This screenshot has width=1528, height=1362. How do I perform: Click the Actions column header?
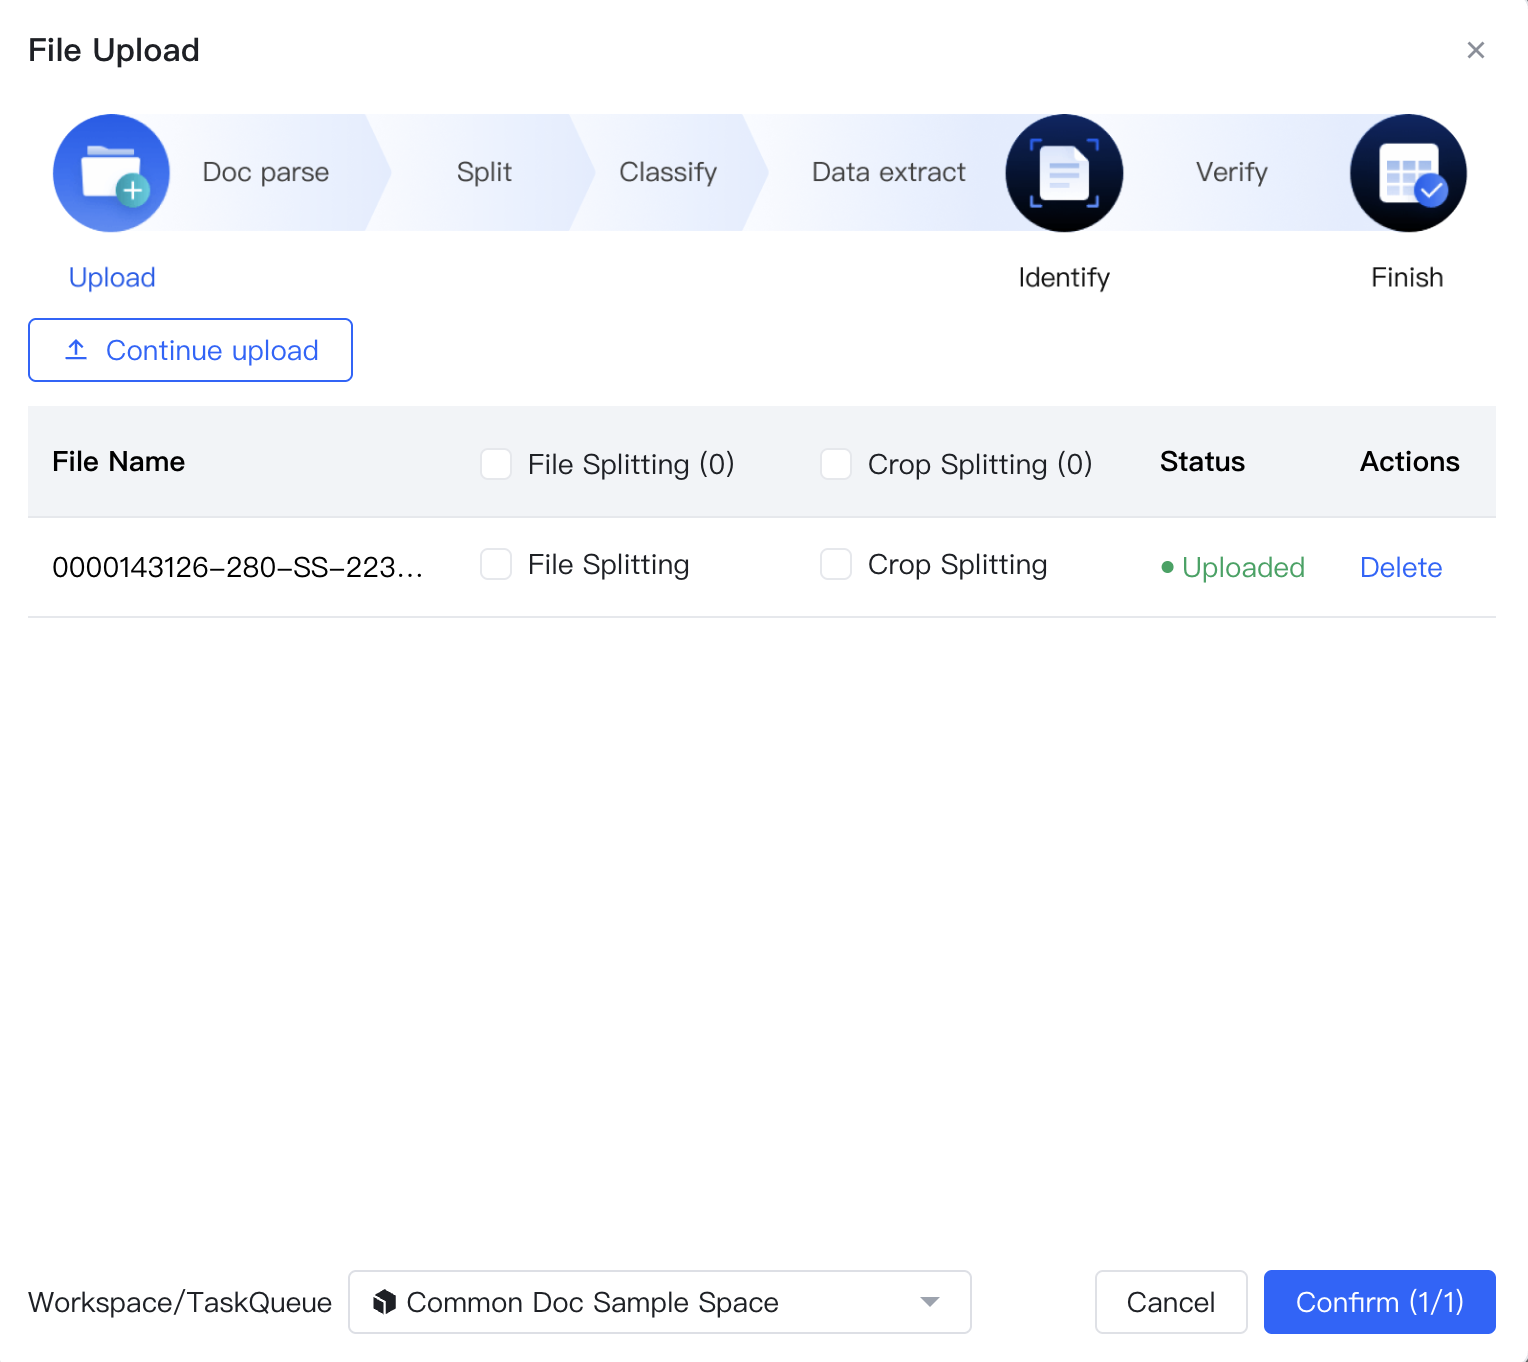tap(1410, 461)
